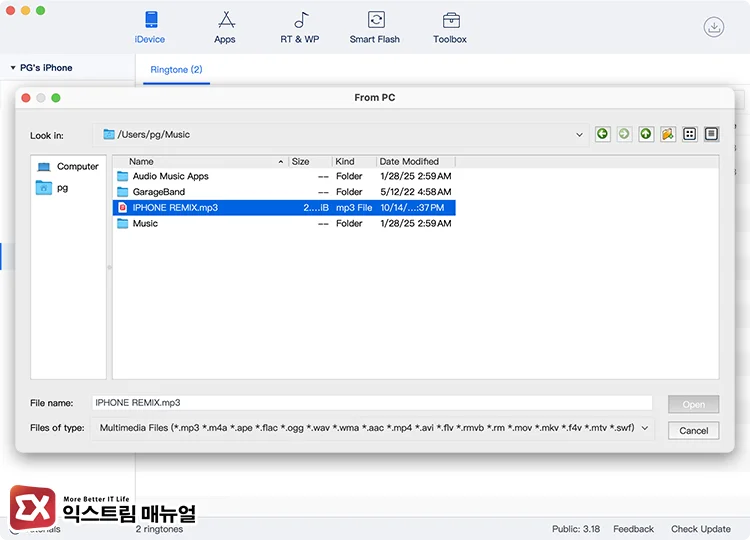Click the Check Update link

(700, 529)
